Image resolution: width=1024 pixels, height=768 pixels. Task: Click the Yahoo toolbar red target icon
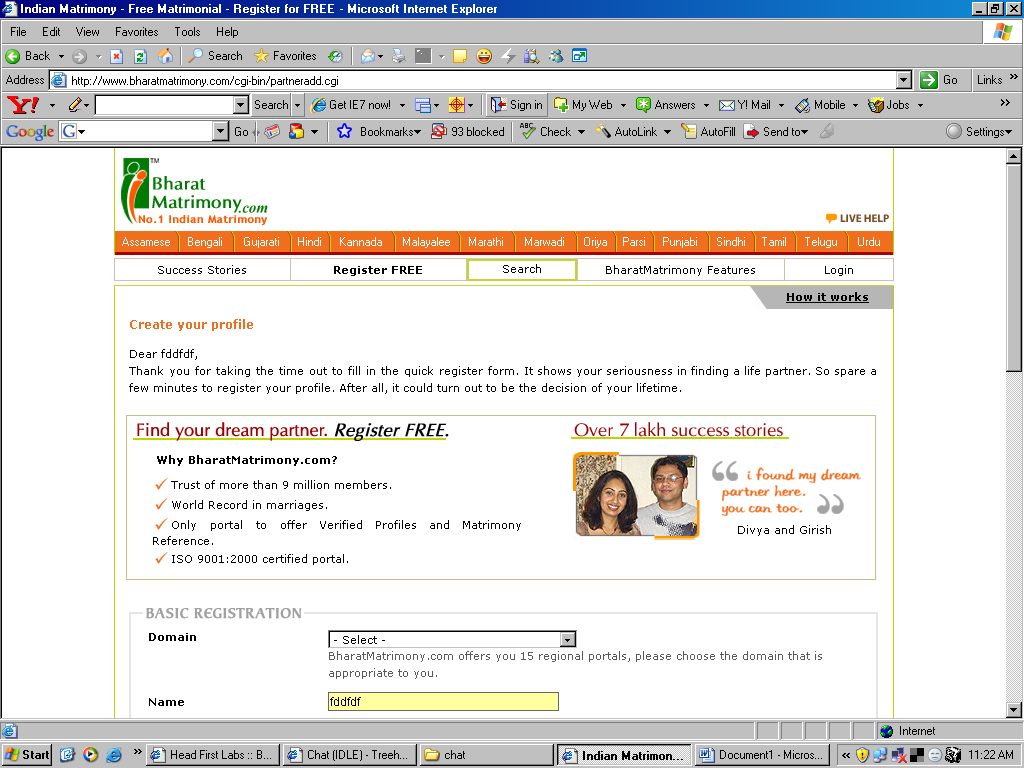(x=456, y=104)
